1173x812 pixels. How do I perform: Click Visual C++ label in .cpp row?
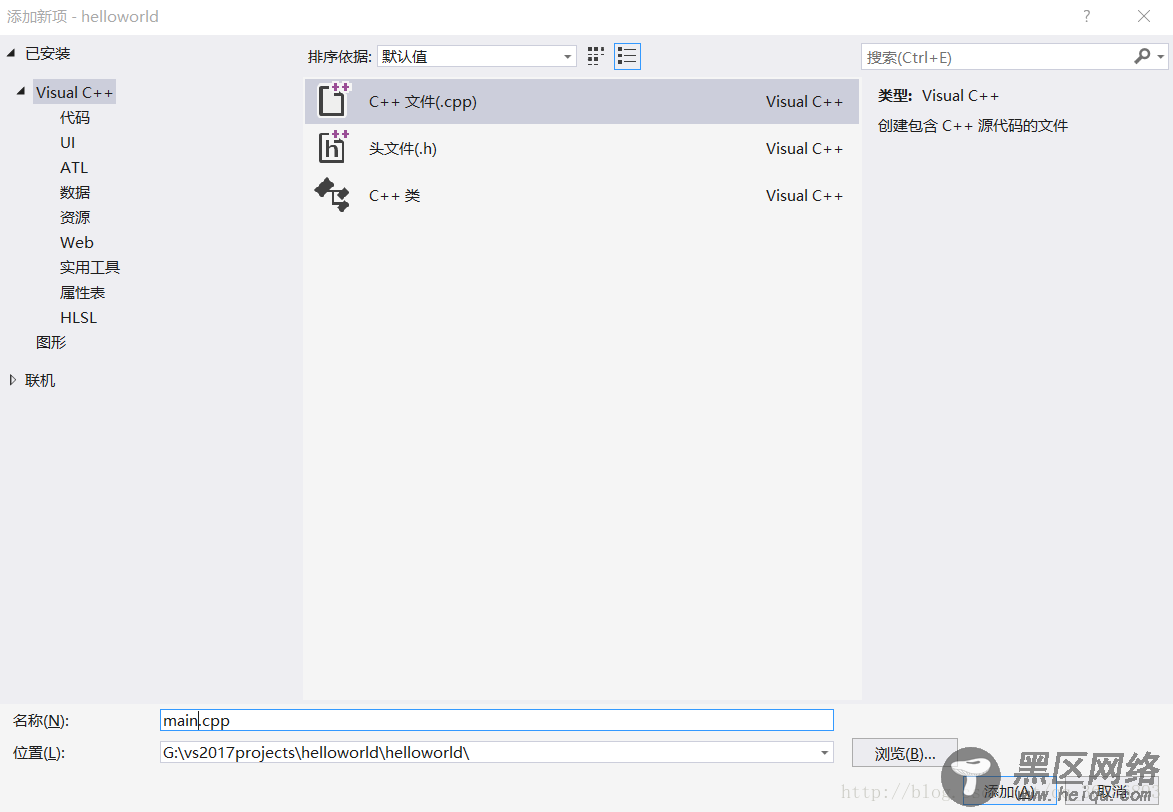click(x=804, y=102)
